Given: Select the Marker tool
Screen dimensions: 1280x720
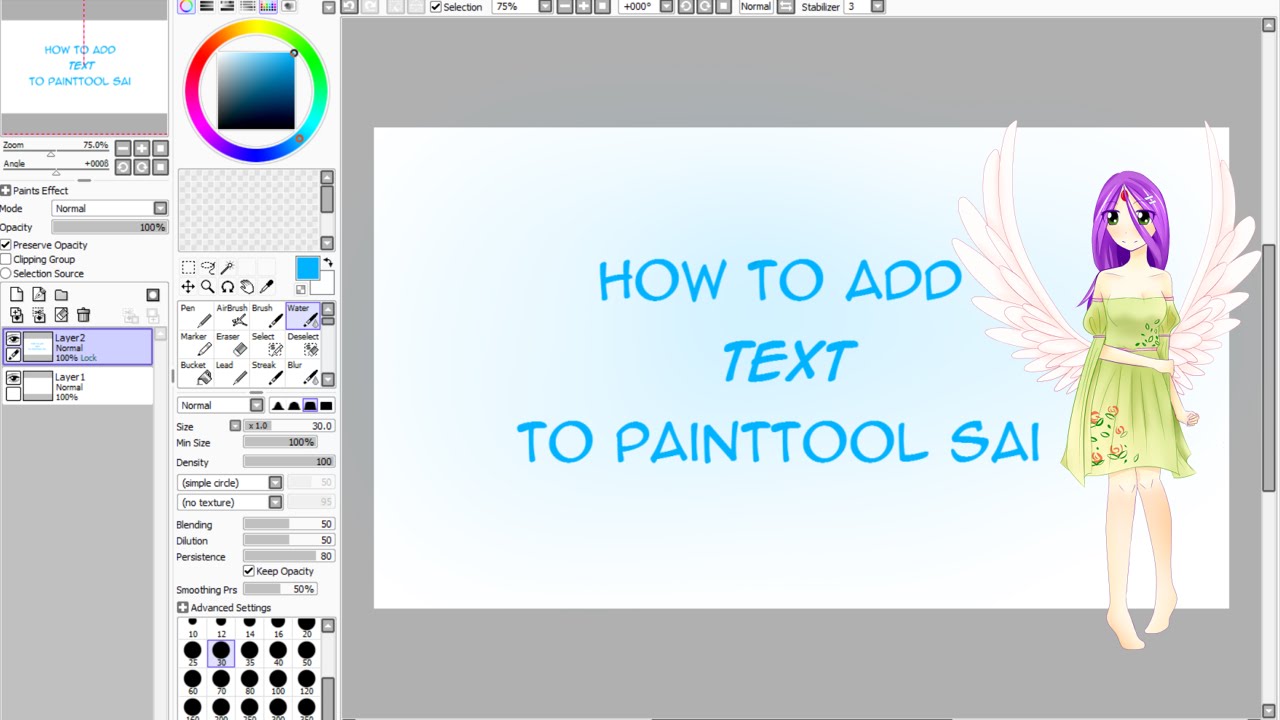Looking at the screenshot, I should point(194,344).
